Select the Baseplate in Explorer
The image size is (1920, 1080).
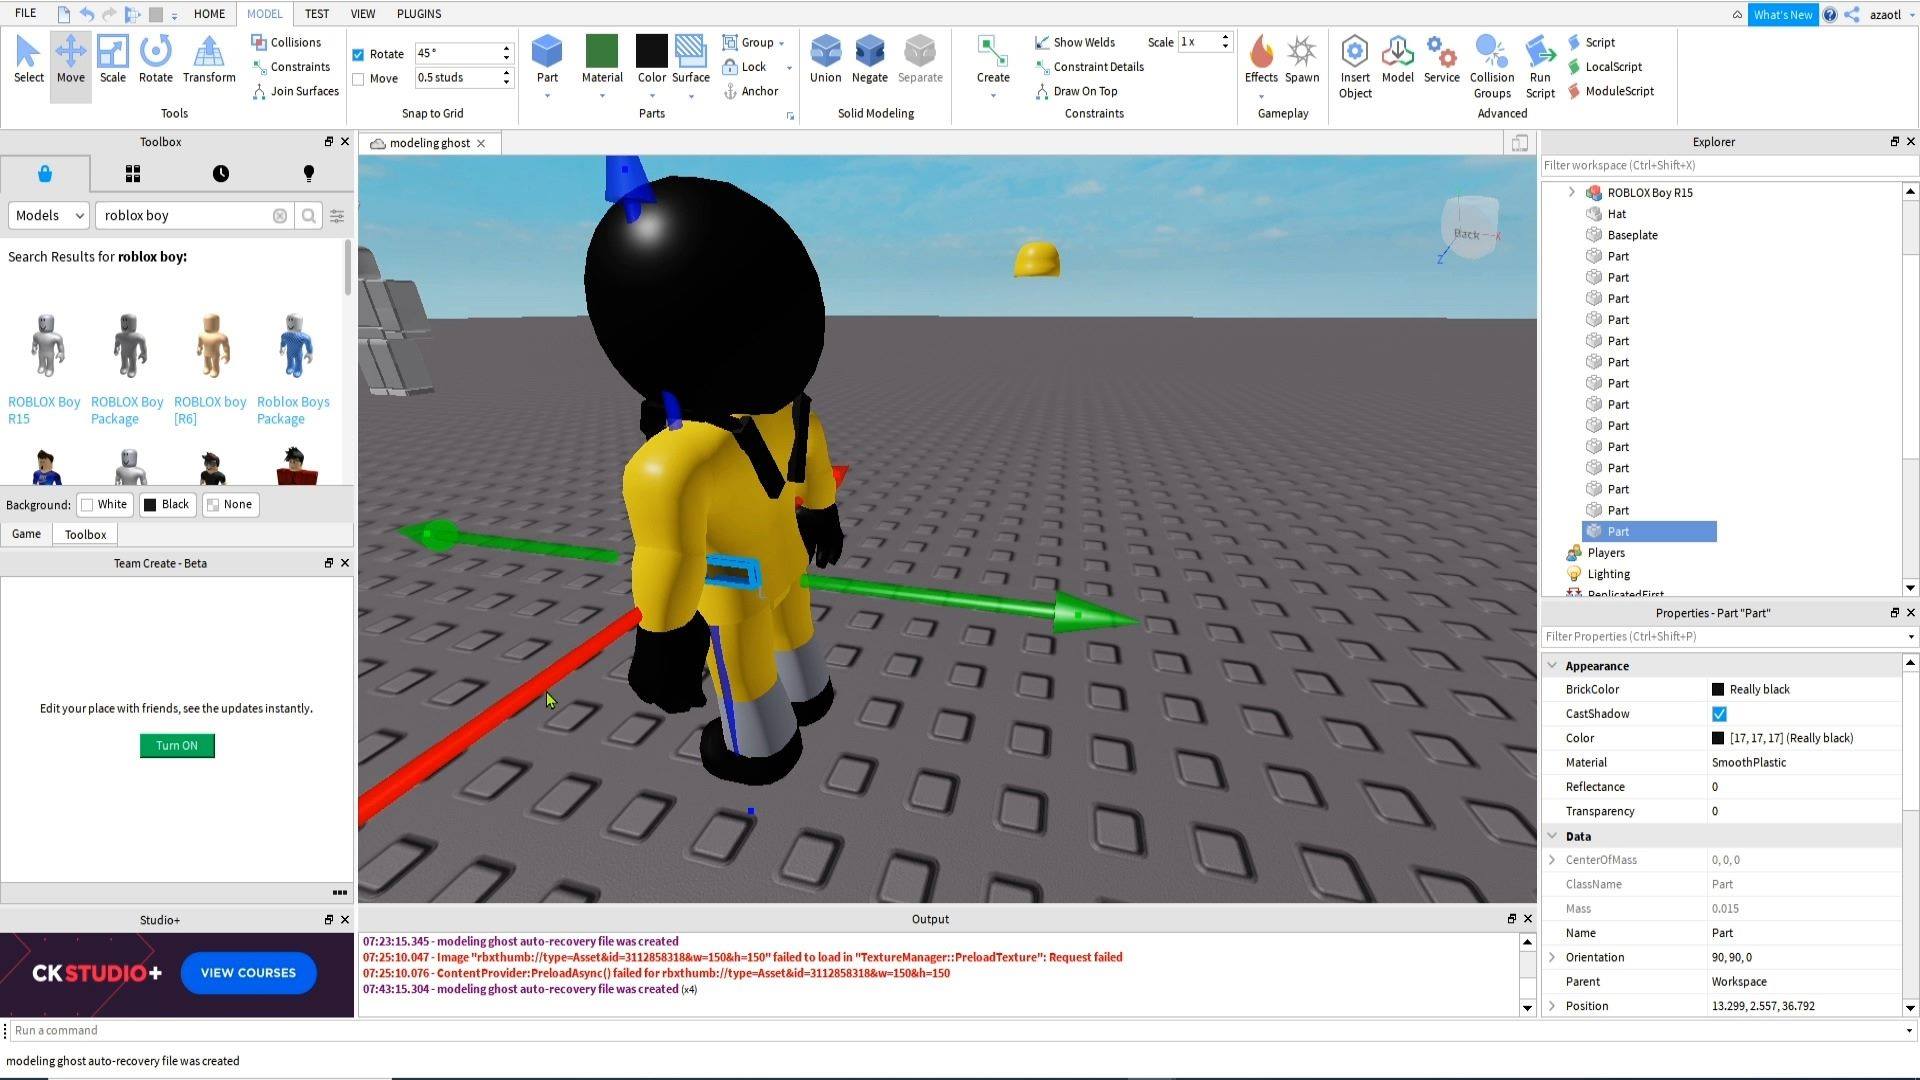pos(1632,235)
